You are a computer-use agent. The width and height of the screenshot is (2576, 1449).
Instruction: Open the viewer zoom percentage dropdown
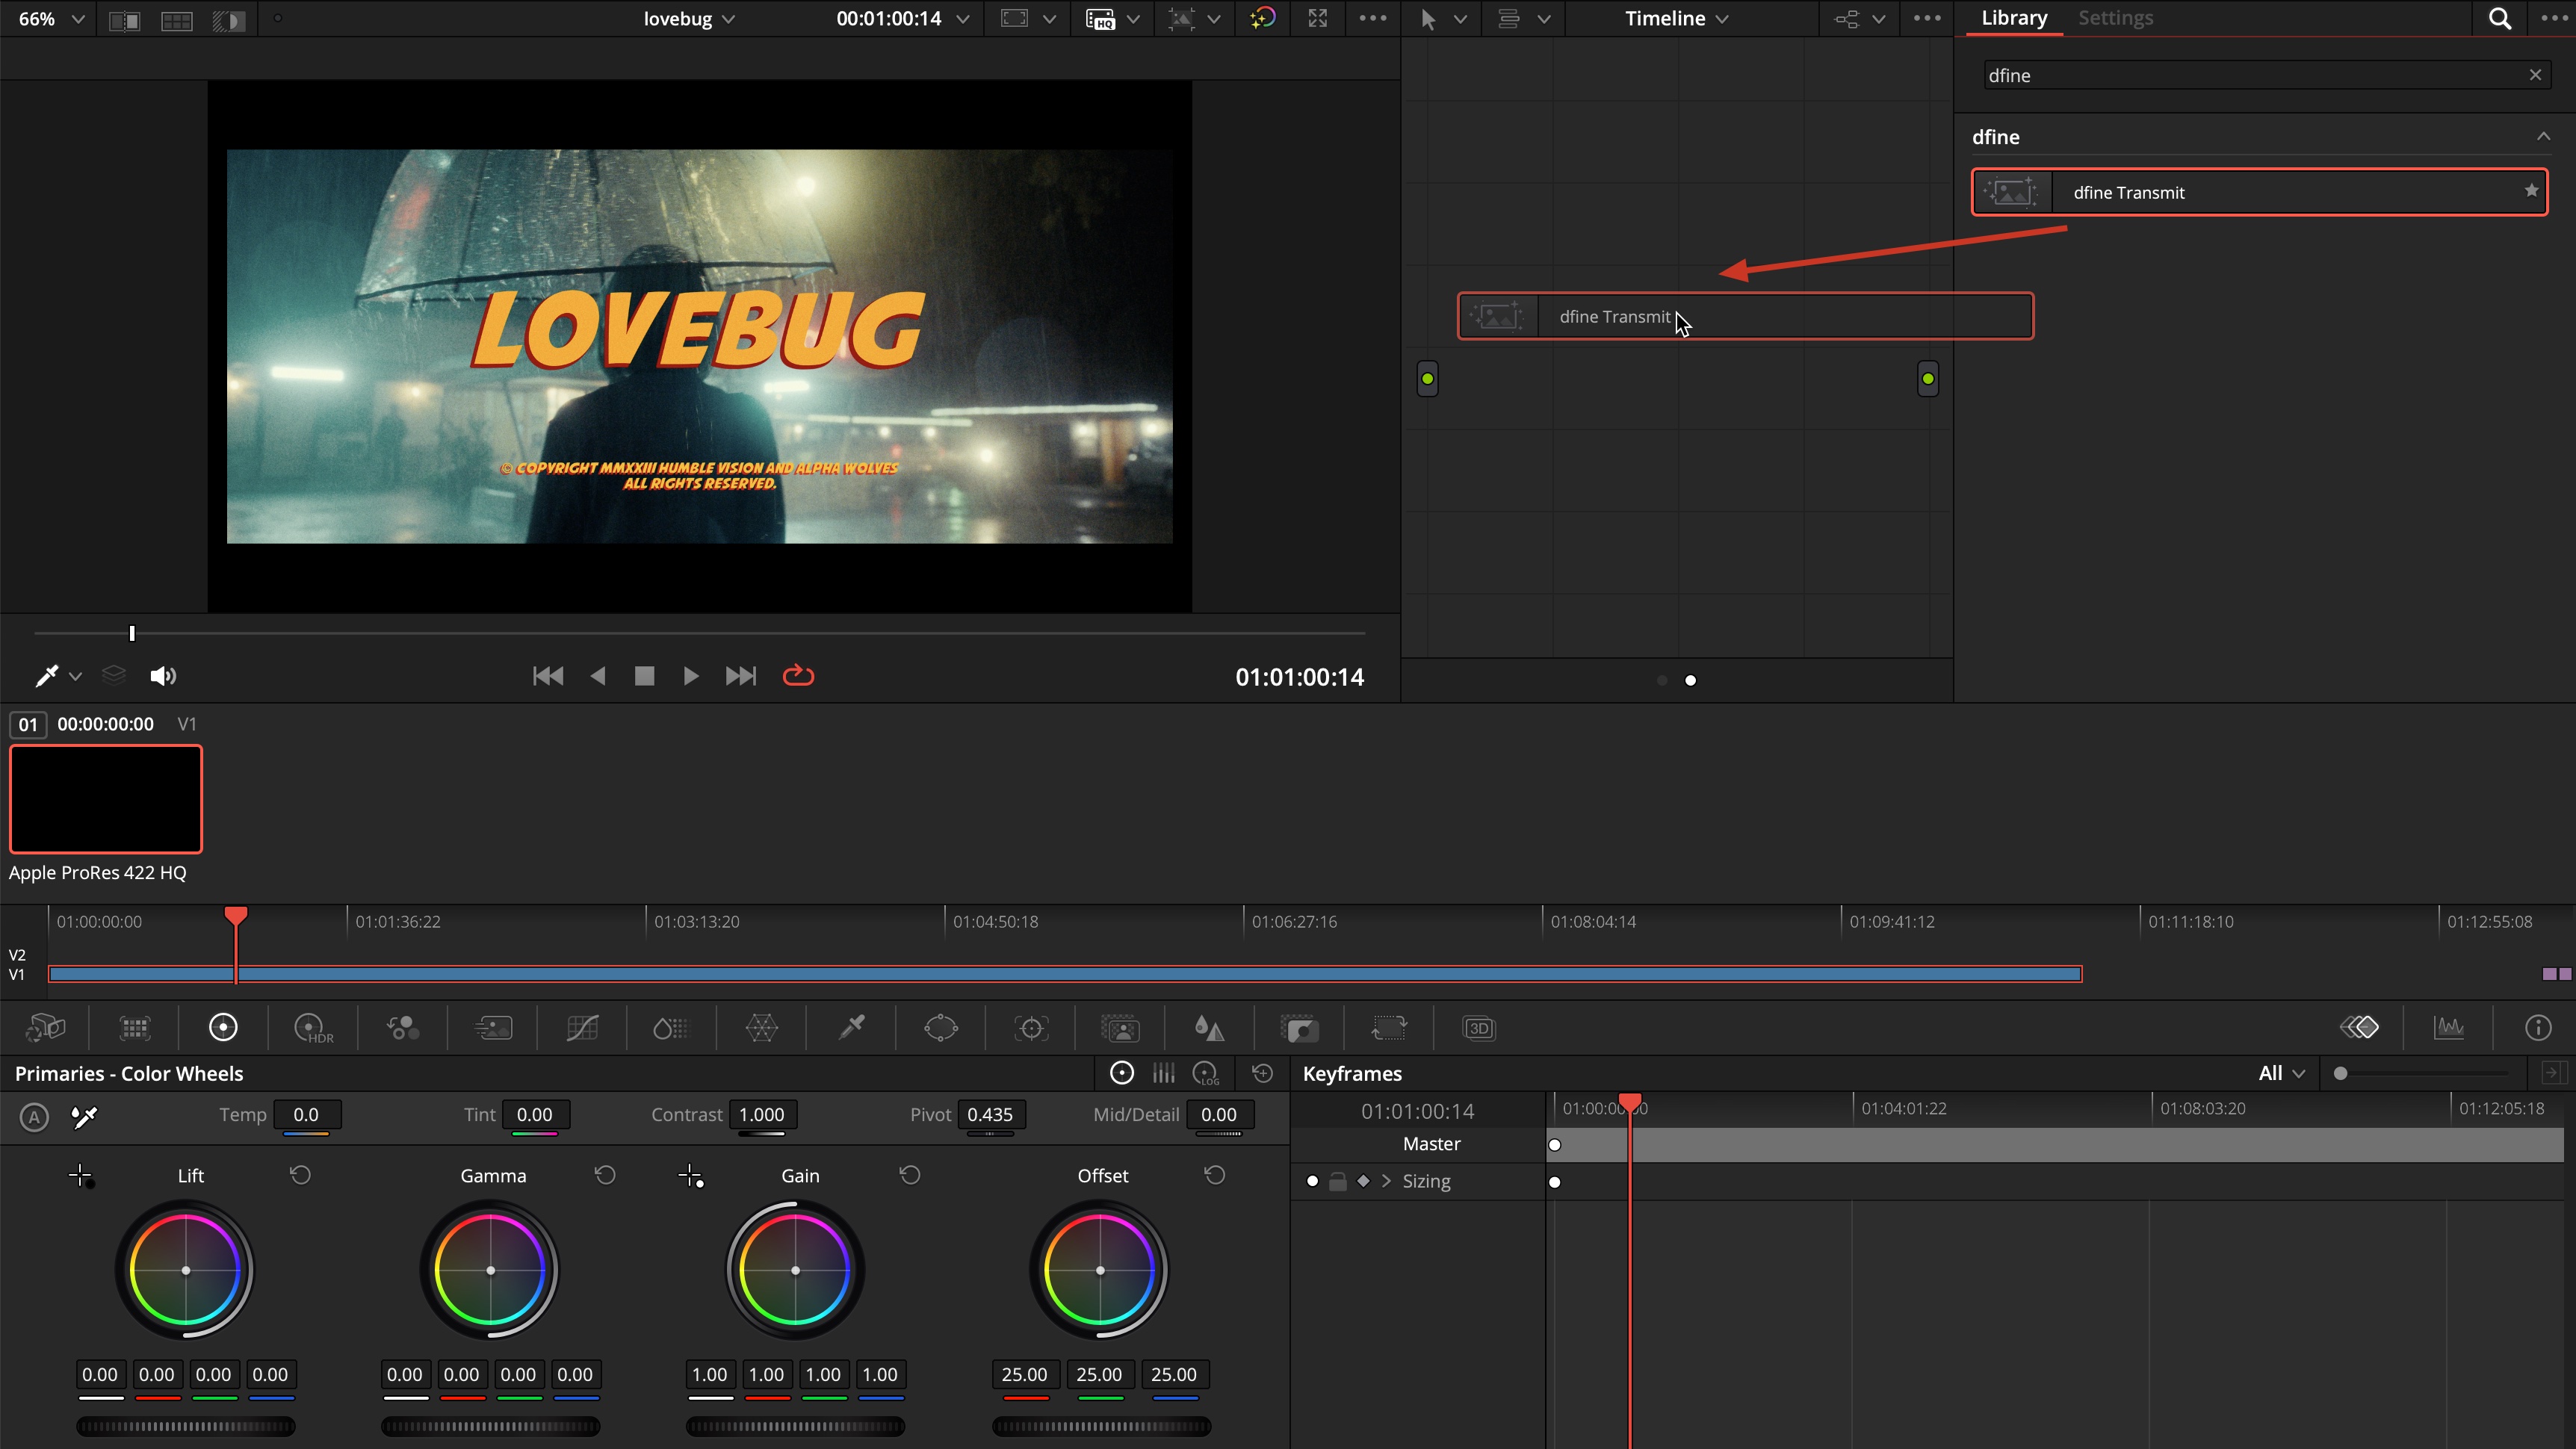pyautogui.click(x=52, y=19)
